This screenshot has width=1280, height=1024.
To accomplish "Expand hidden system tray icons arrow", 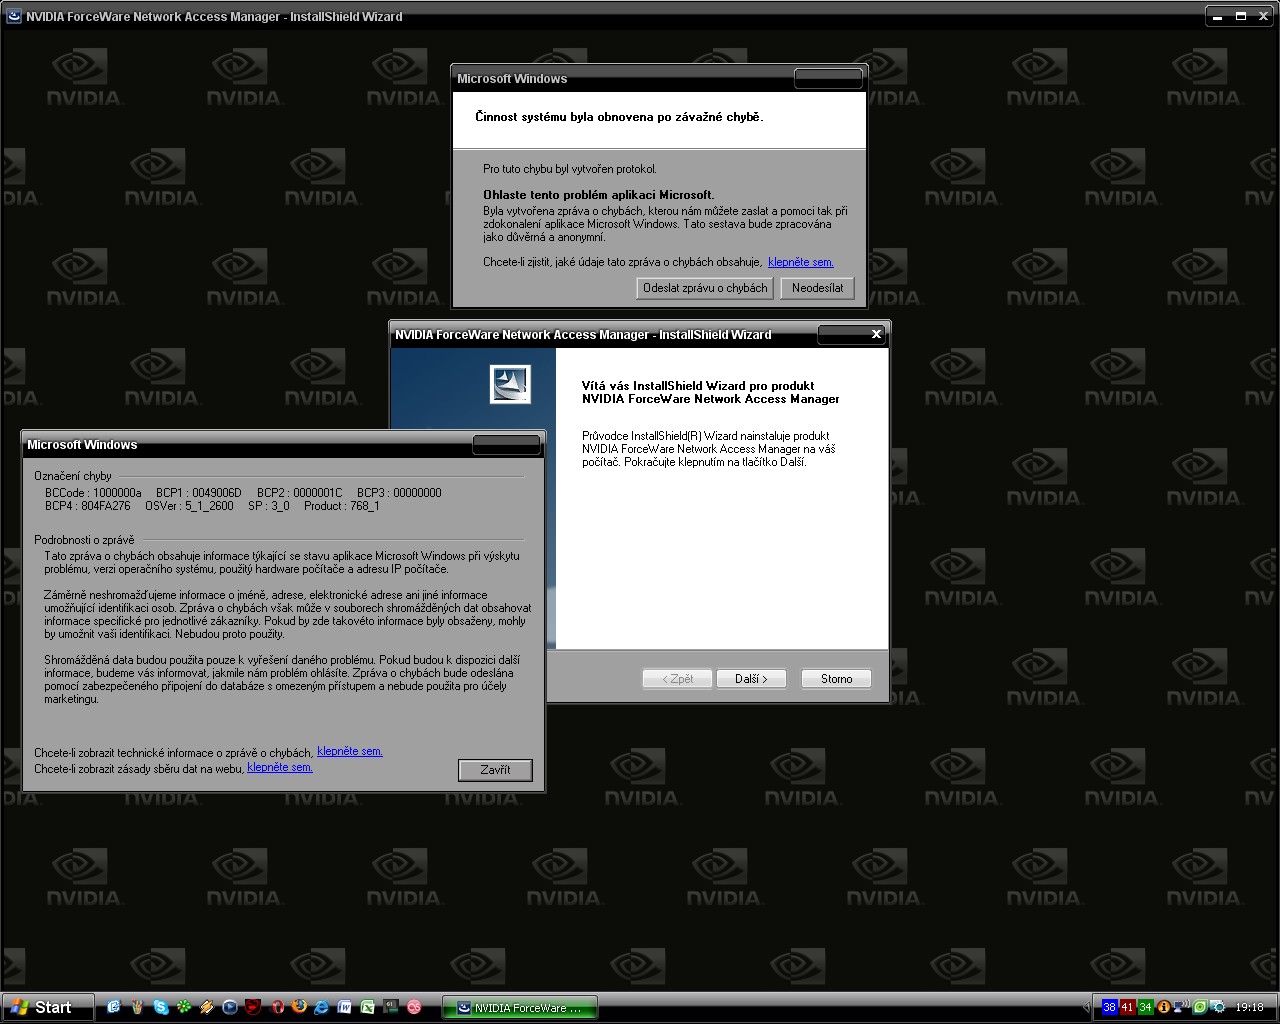I will pyautogui.click(x=1088, y=1007).
